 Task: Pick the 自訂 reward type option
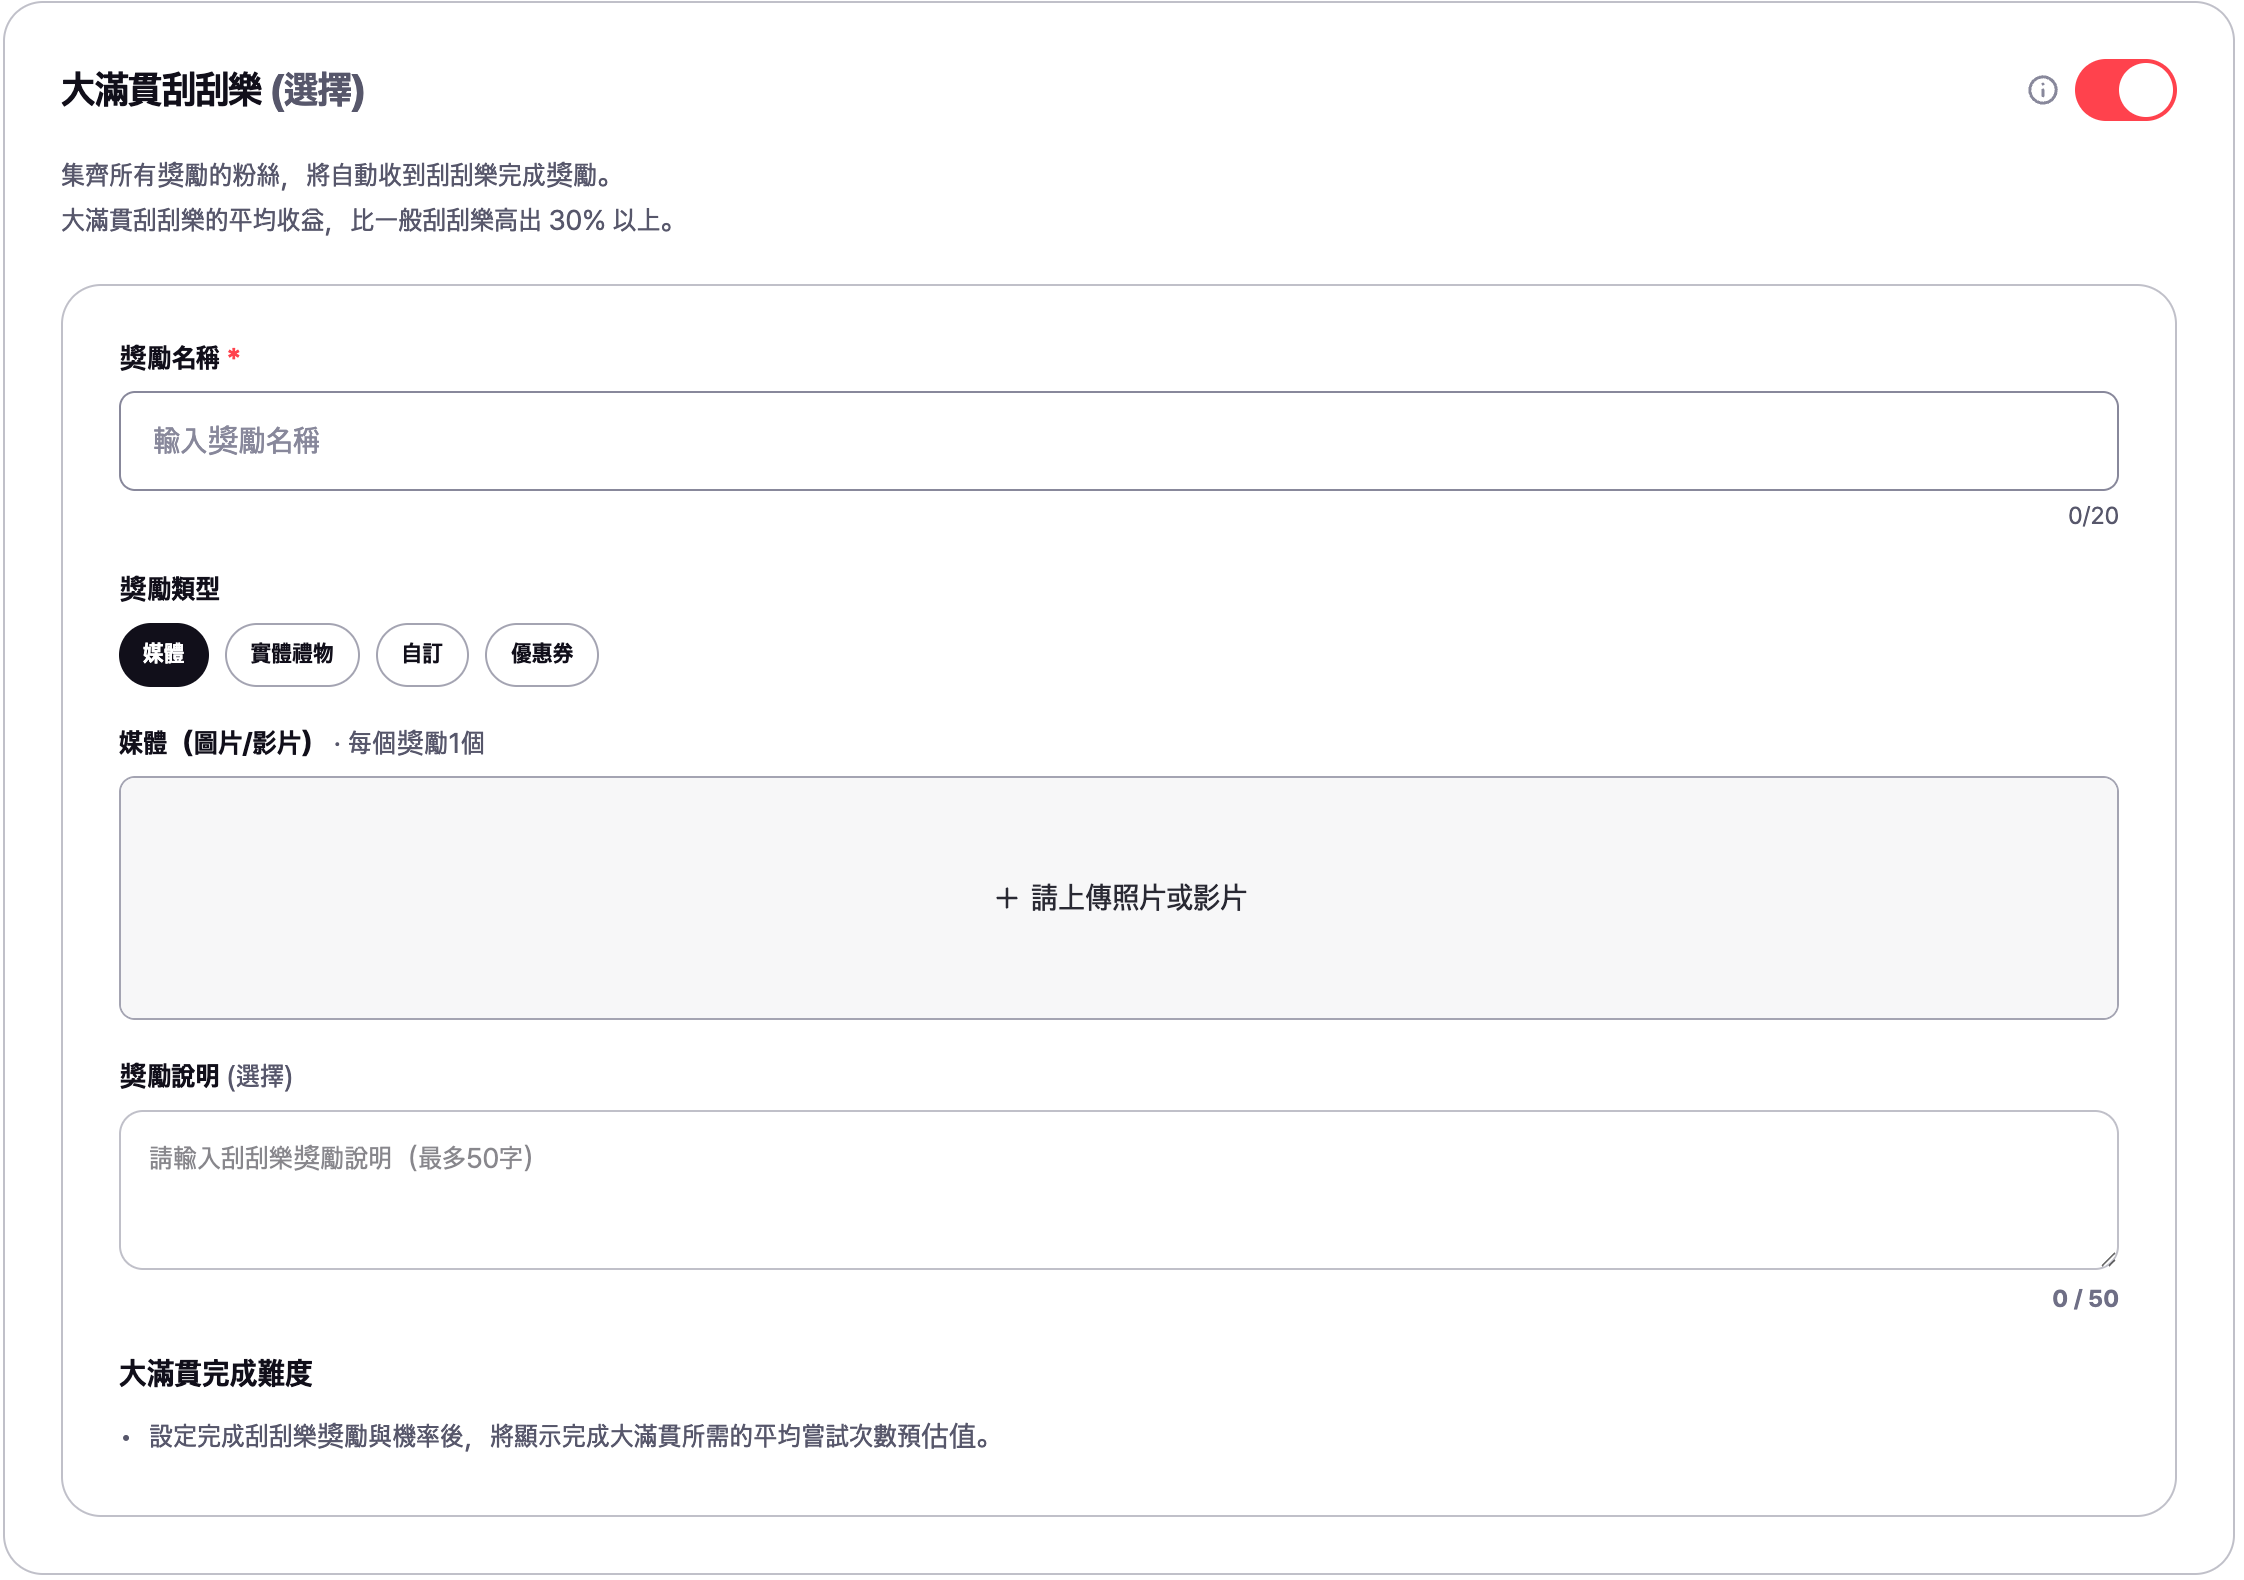point(422,655)
